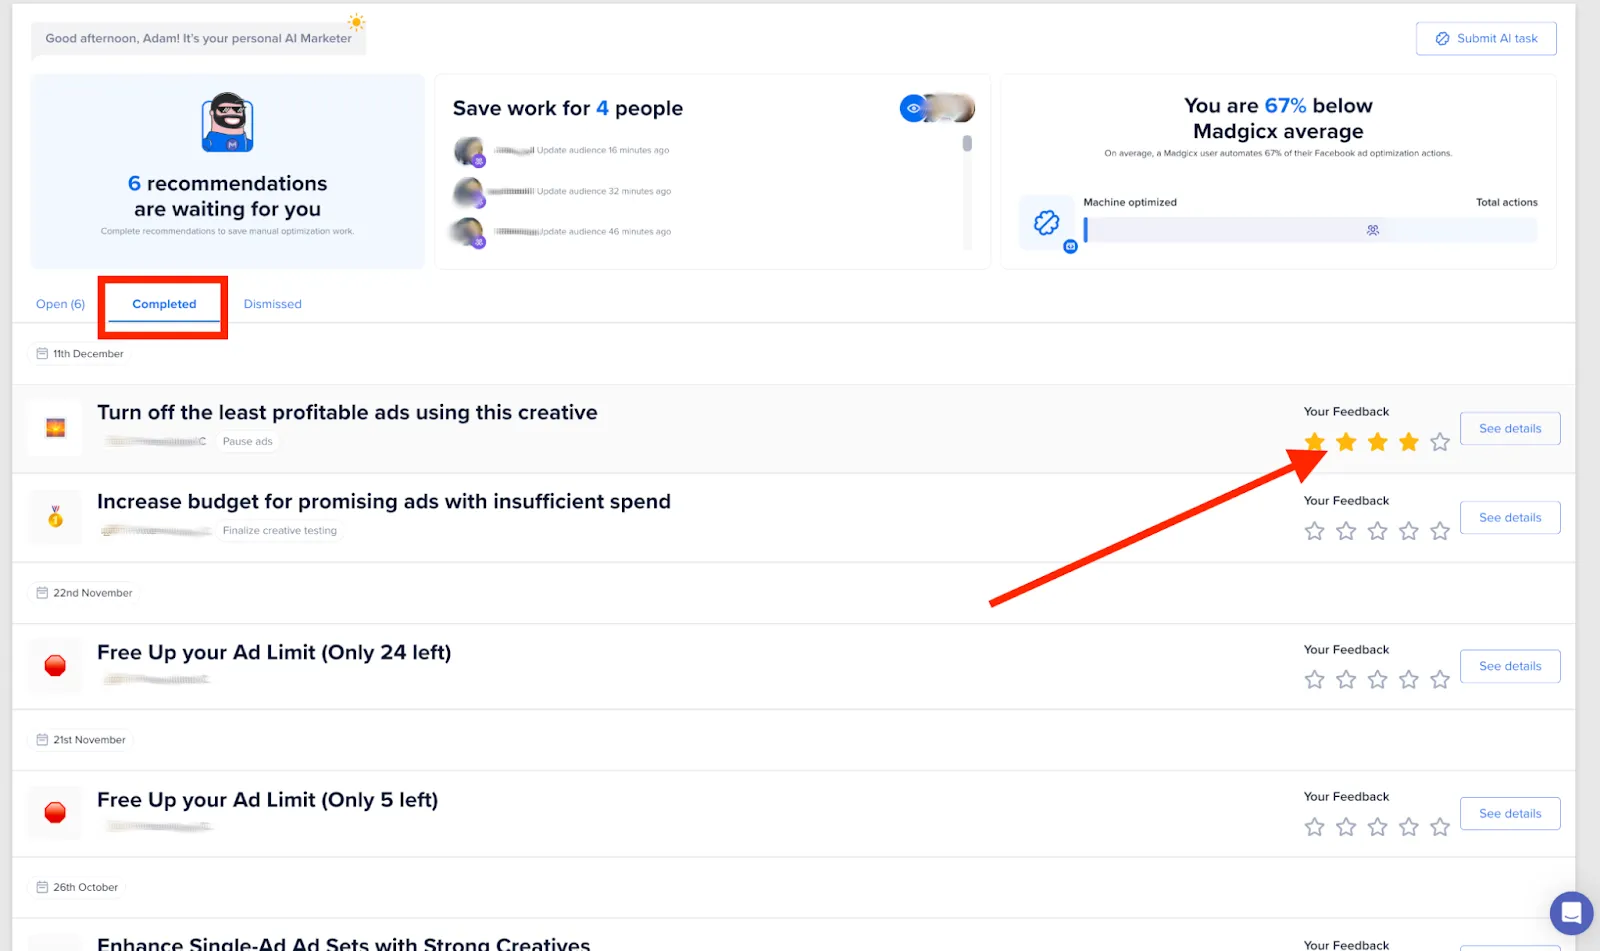
Task: Click the creative thumbnail for Turn off ads
Action: pos(55,428)
